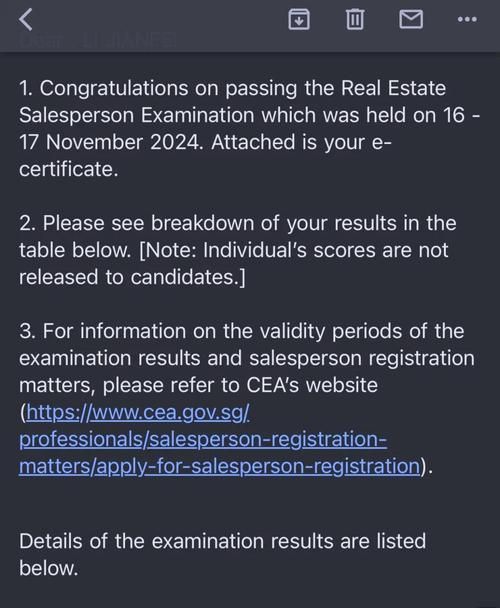Tap the "Details of the examination results" line
Image resolution: width=500 pixels, height=608 pixels.
tap(176, 541)
